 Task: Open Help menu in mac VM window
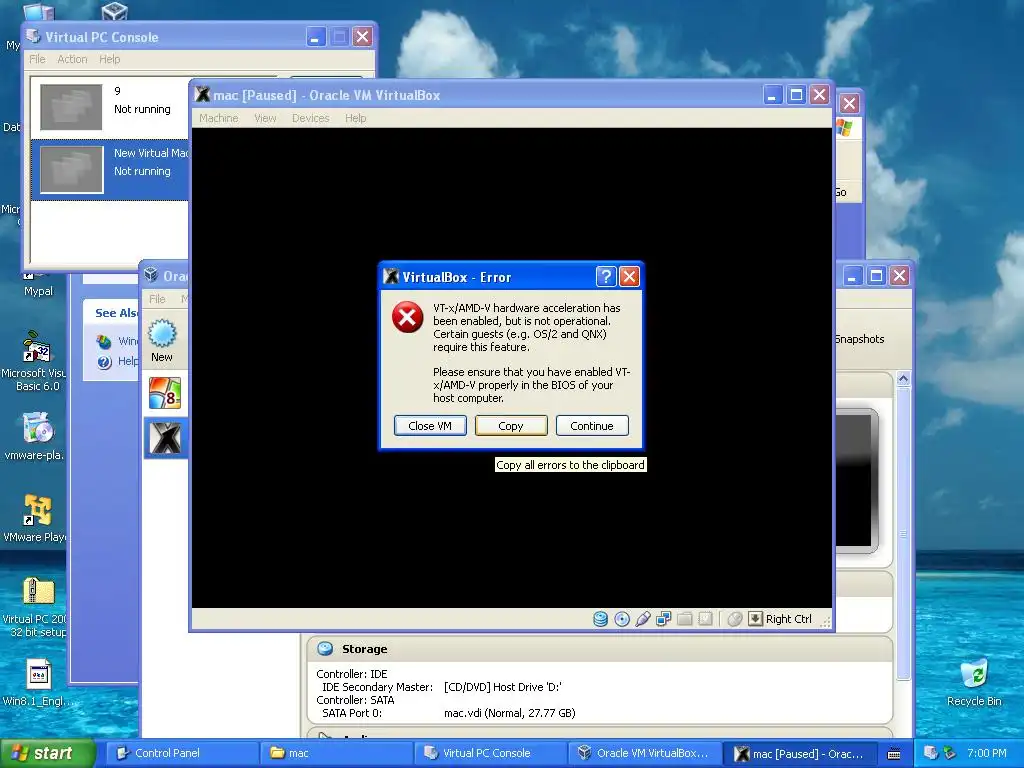tap(355, 118)
